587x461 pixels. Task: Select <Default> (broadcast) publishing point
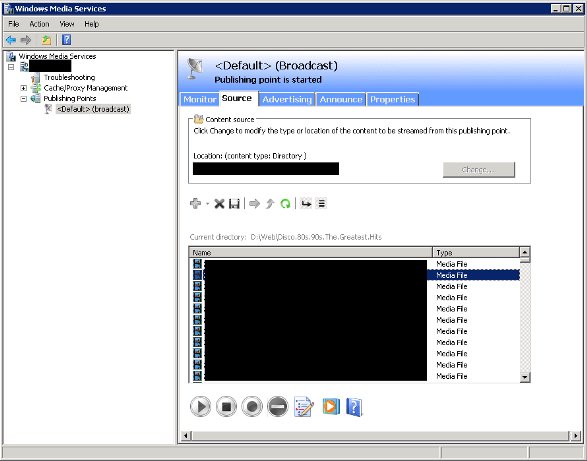(93, 109)
